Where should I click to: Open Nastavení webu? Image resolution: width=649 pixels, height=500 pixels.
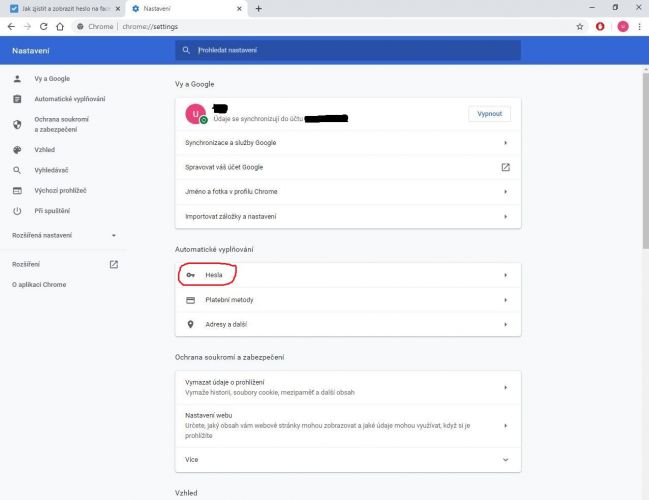348,425
